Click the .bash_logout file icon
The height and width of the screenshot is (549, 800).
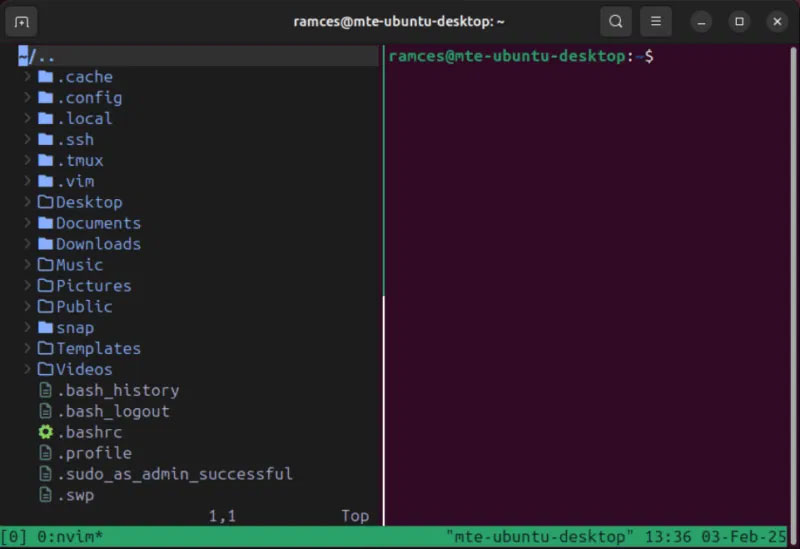[45, 411]
